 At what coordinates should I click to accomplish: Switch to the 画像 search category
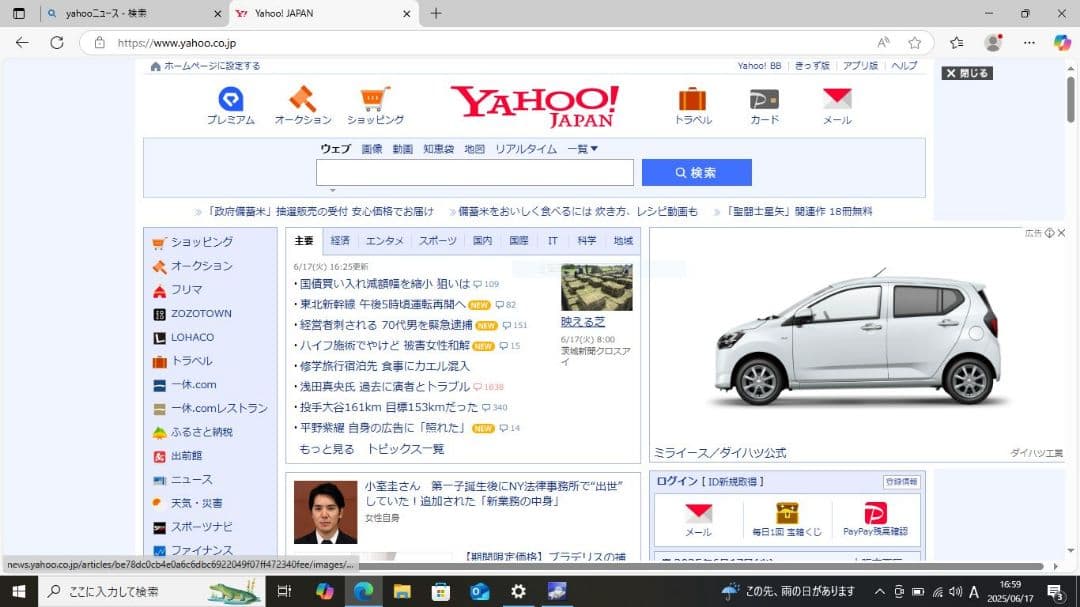(x=371, y=147)
